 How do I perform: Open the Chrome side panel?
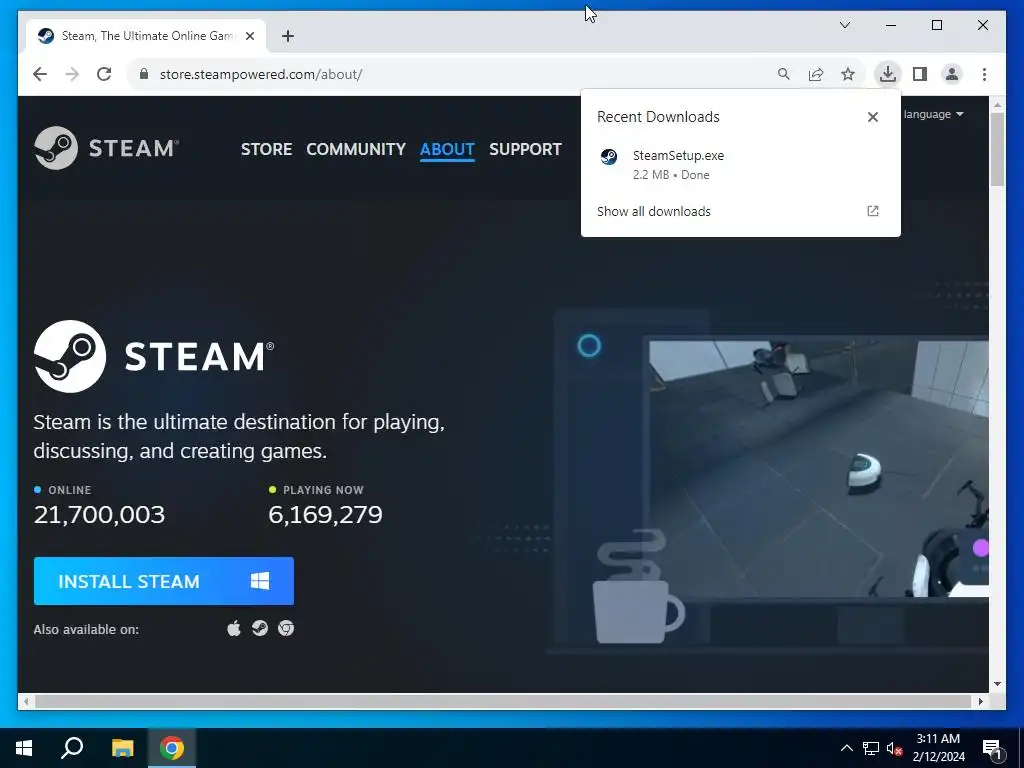(920, 74)
